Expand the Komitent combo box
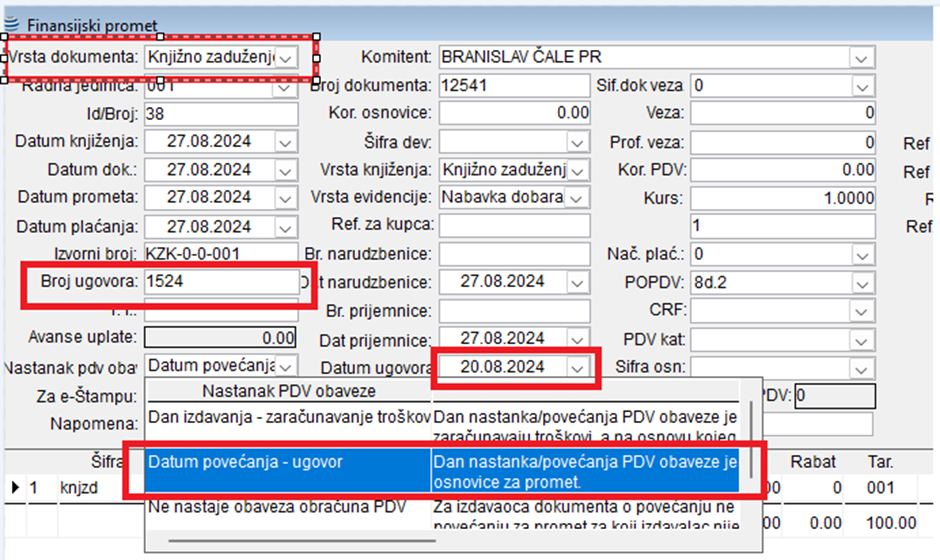This screenshot has width=940, height=560. pyautogui.click(x=860, y=58)
